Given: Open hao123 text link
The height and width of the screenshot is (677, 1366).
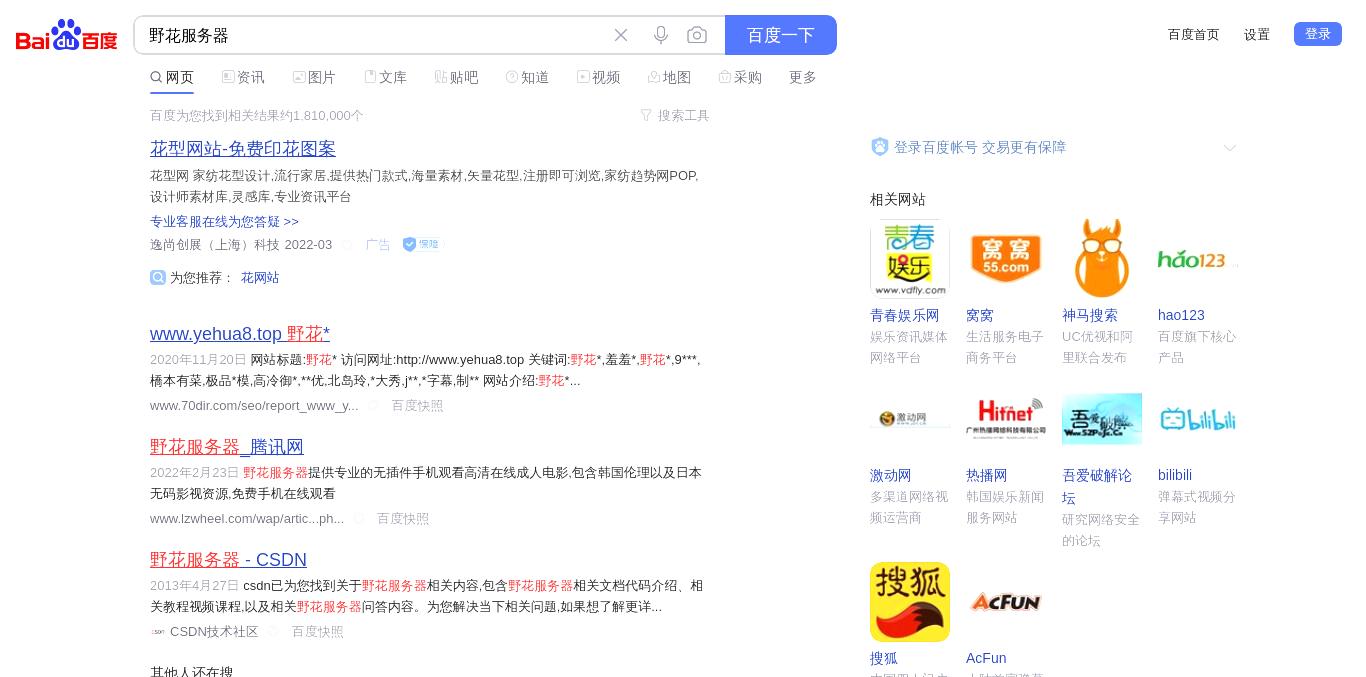Looking at the screenshot, I should pos(1181,315).
